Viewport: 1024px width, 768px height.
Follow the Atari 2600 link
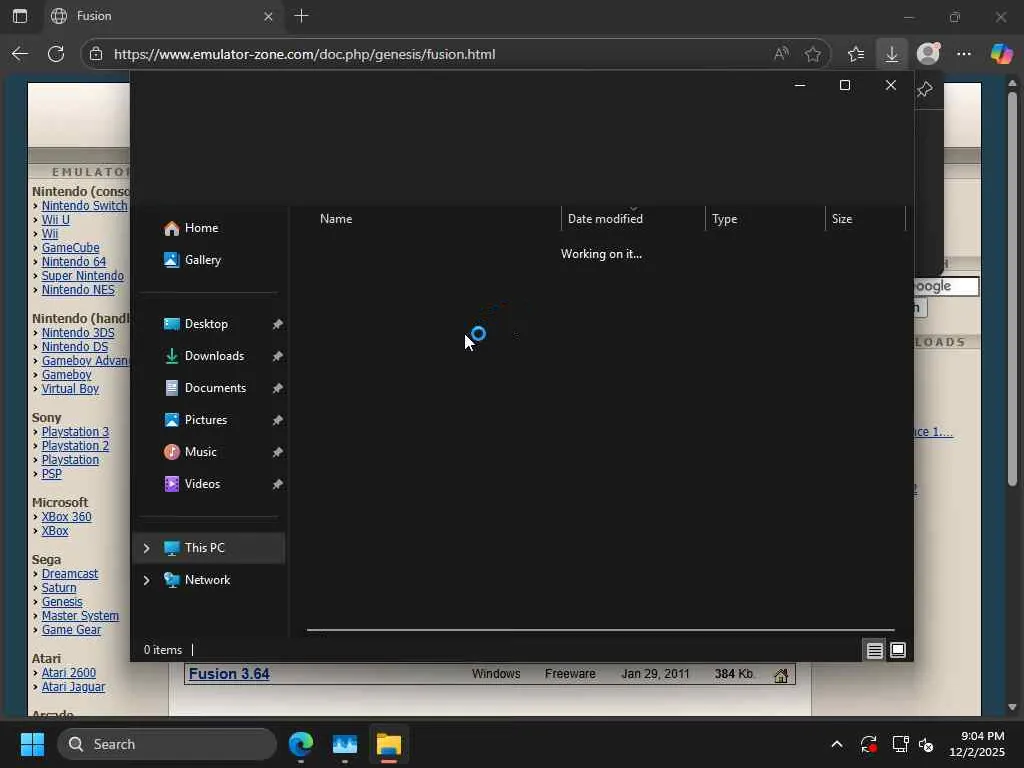pyautogui.click(x=69, y=673)
